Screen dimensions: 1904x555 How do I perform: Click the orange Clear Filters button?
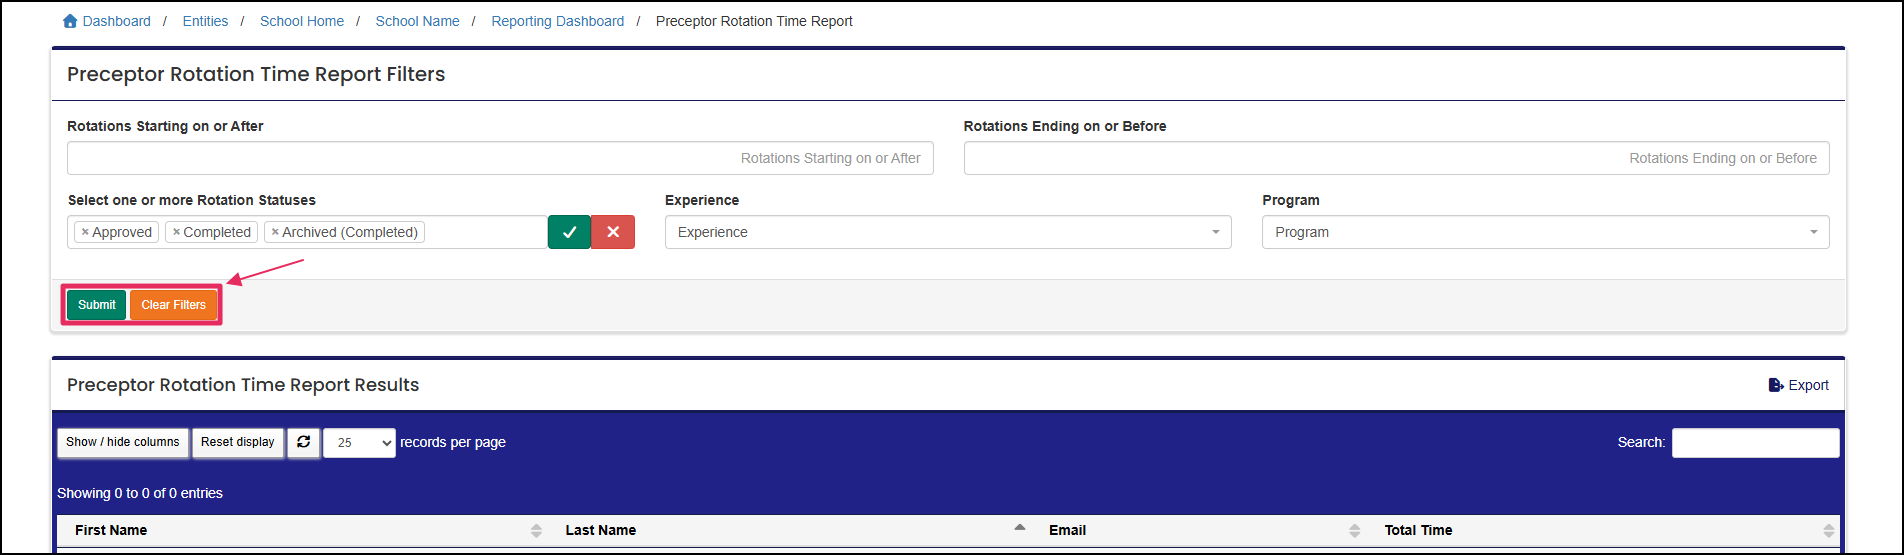(174, 305)
